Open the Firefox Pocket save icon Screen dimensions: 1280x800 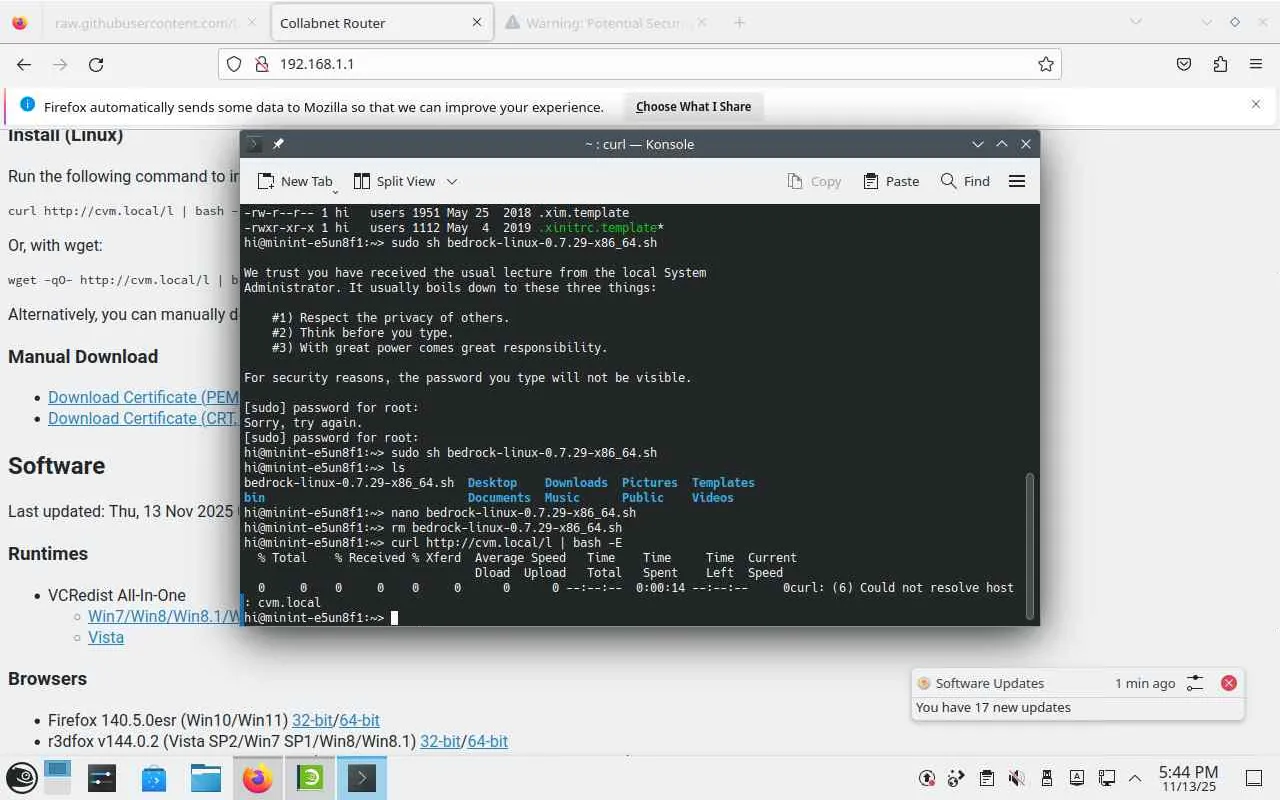pos(1184,64)
